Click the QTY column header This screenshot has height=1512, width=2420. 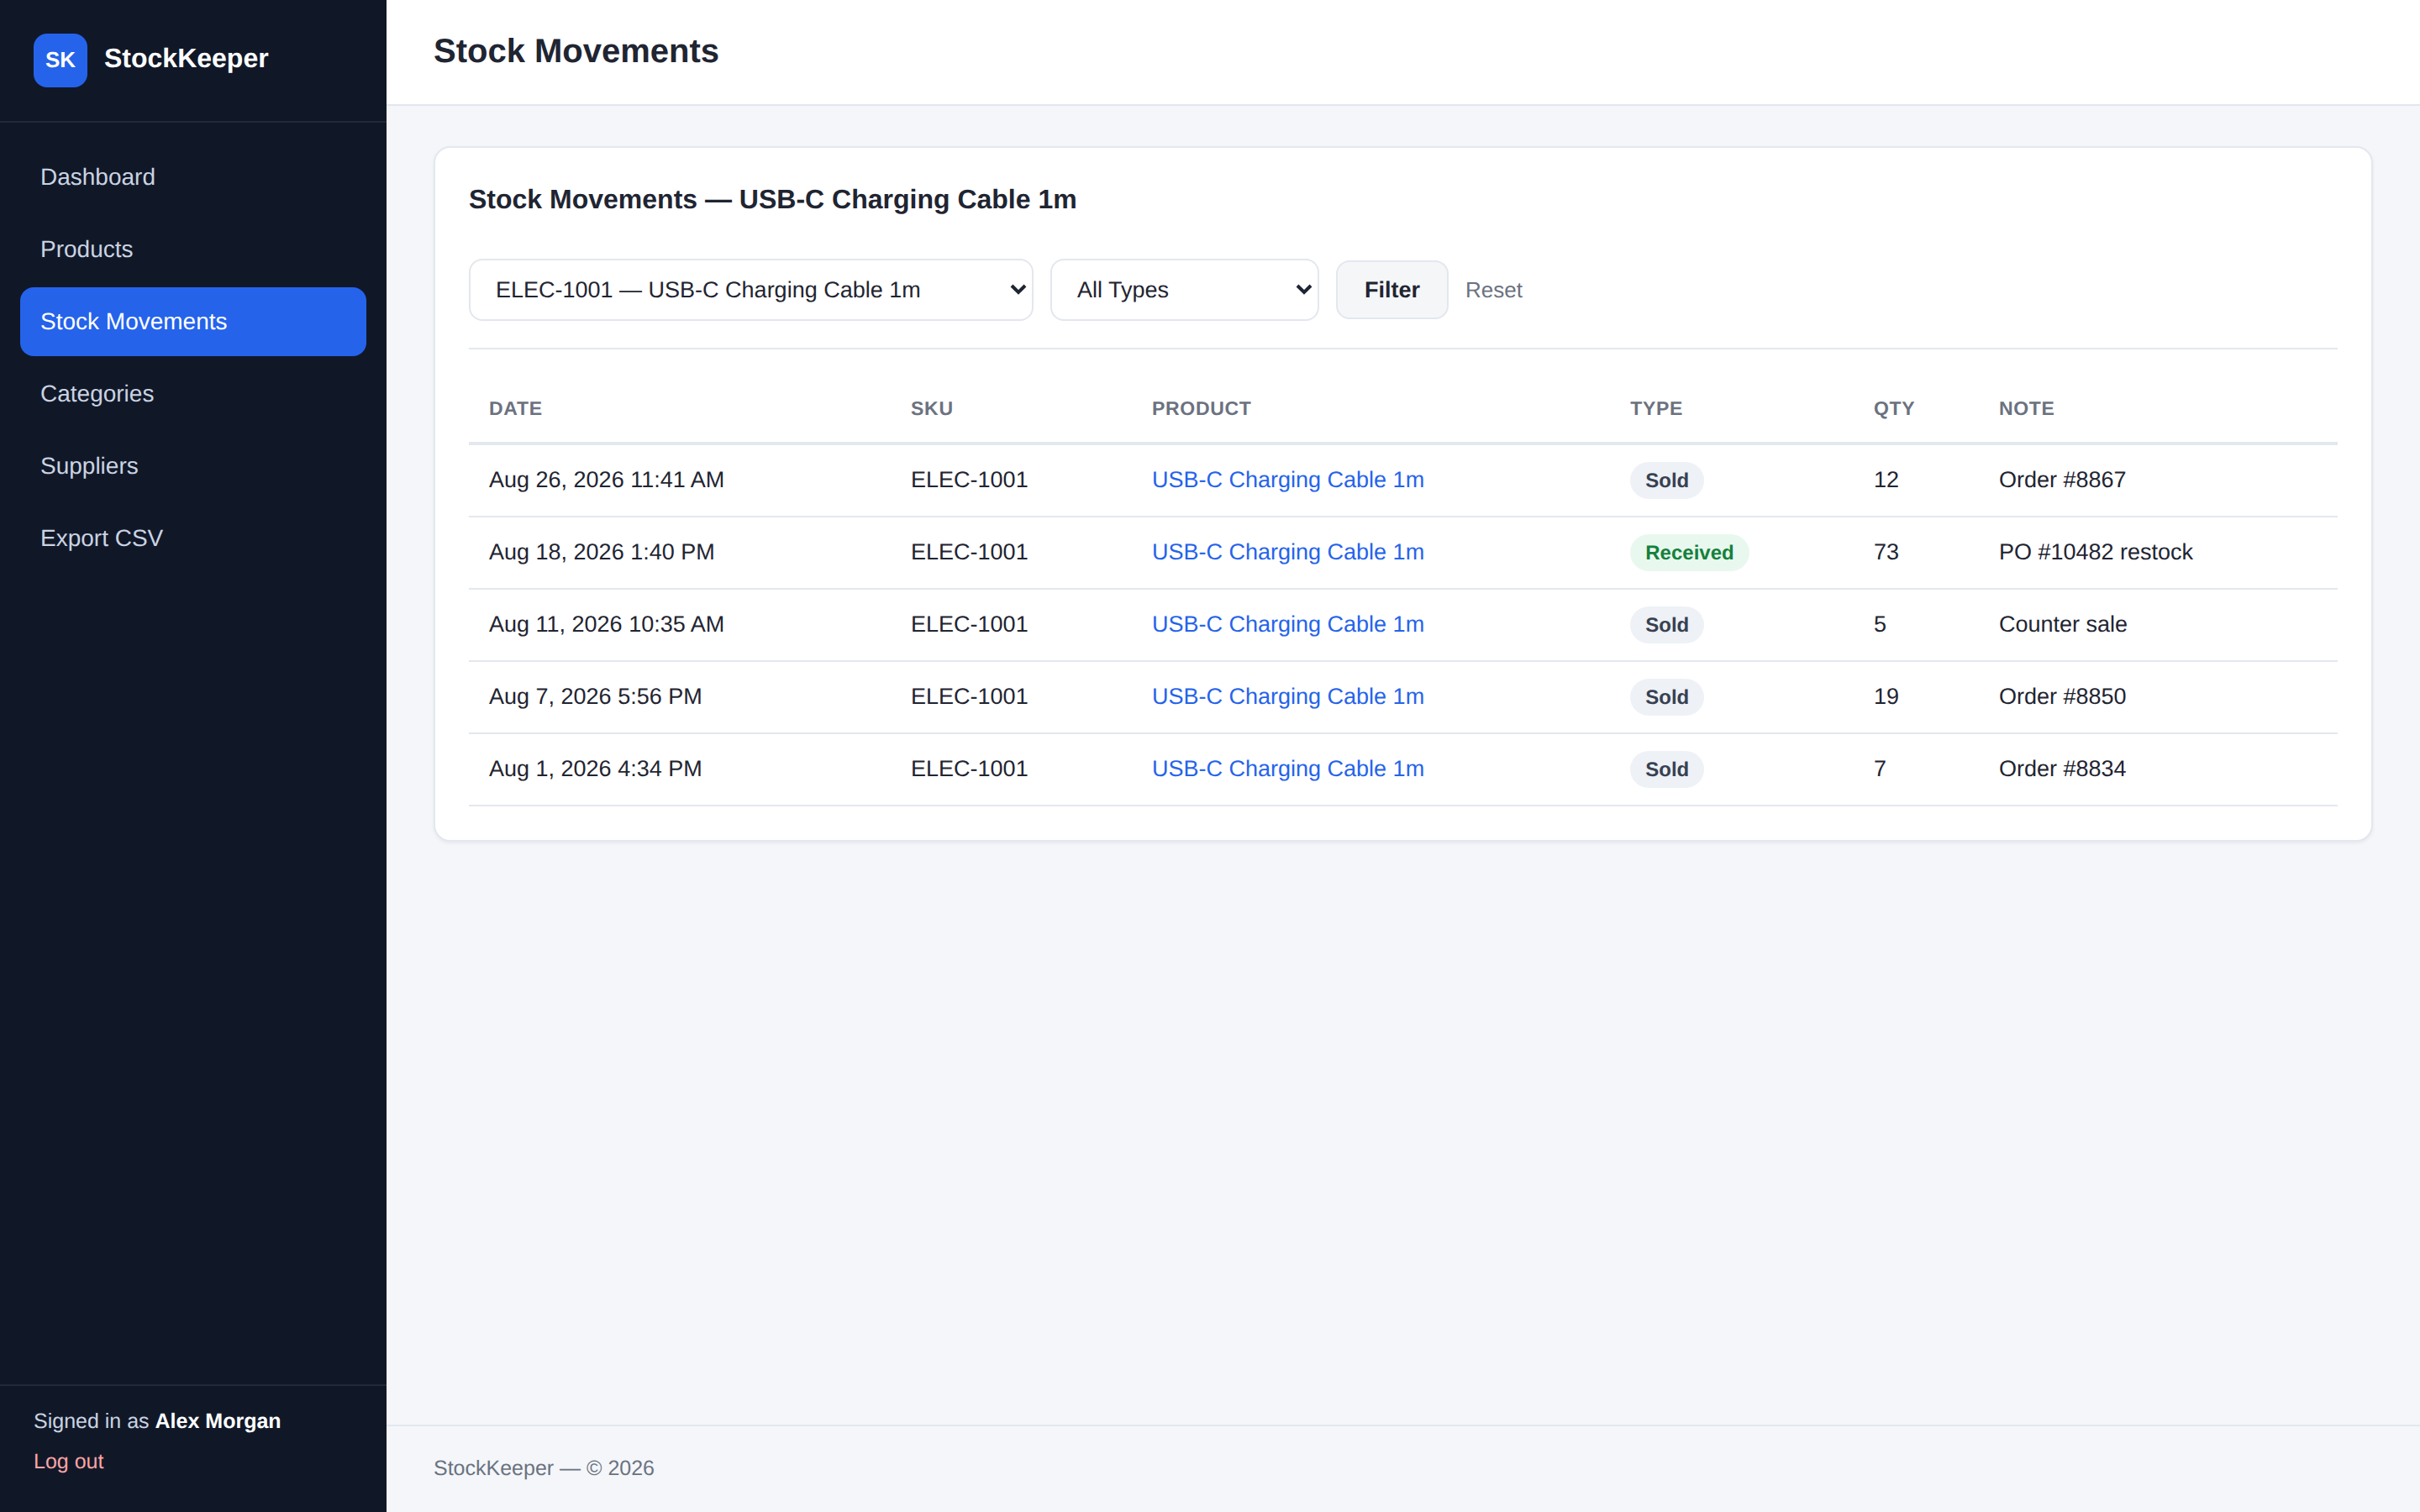pyautogui.click(x=1893, y=408)
